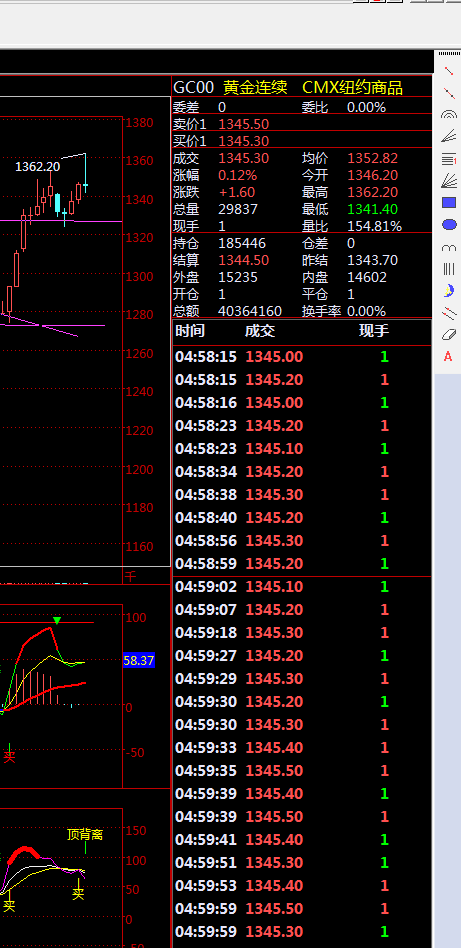Select the 04:59:35 trade row
Screen dimensions: 461x948
[302, 771]
